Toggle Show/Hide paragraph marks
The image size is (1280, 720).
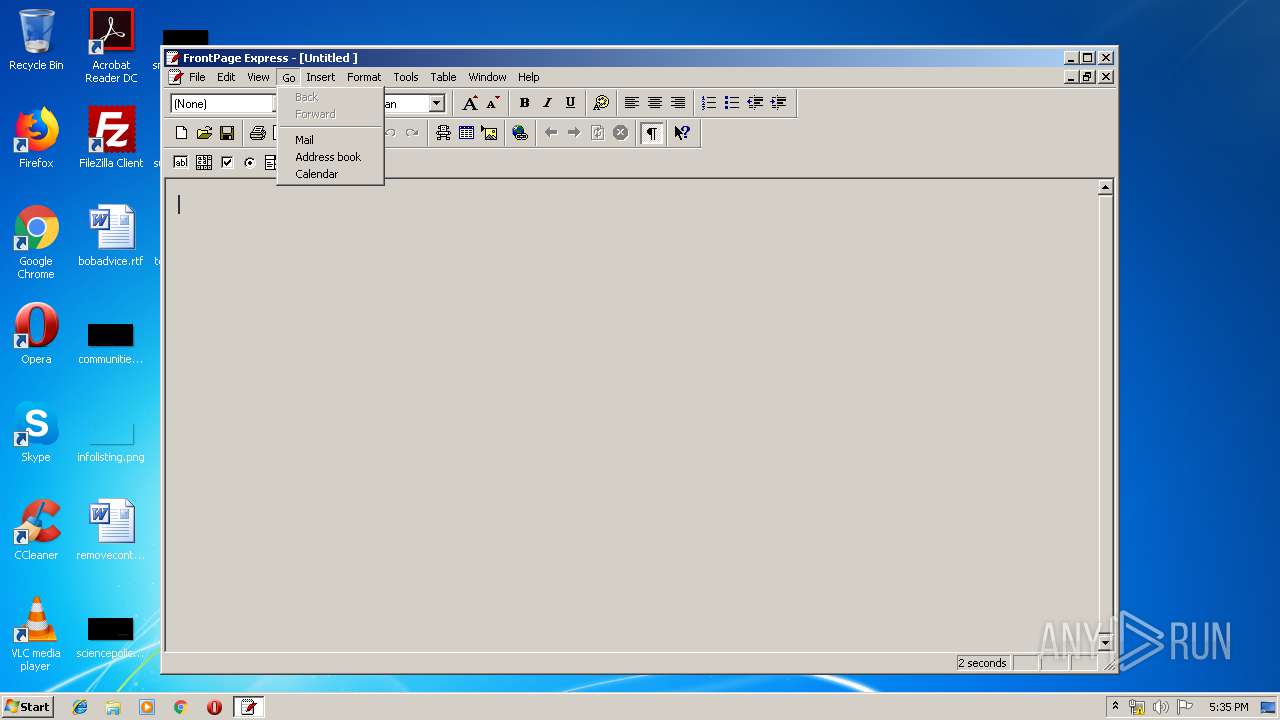click(x=651, y=133)
